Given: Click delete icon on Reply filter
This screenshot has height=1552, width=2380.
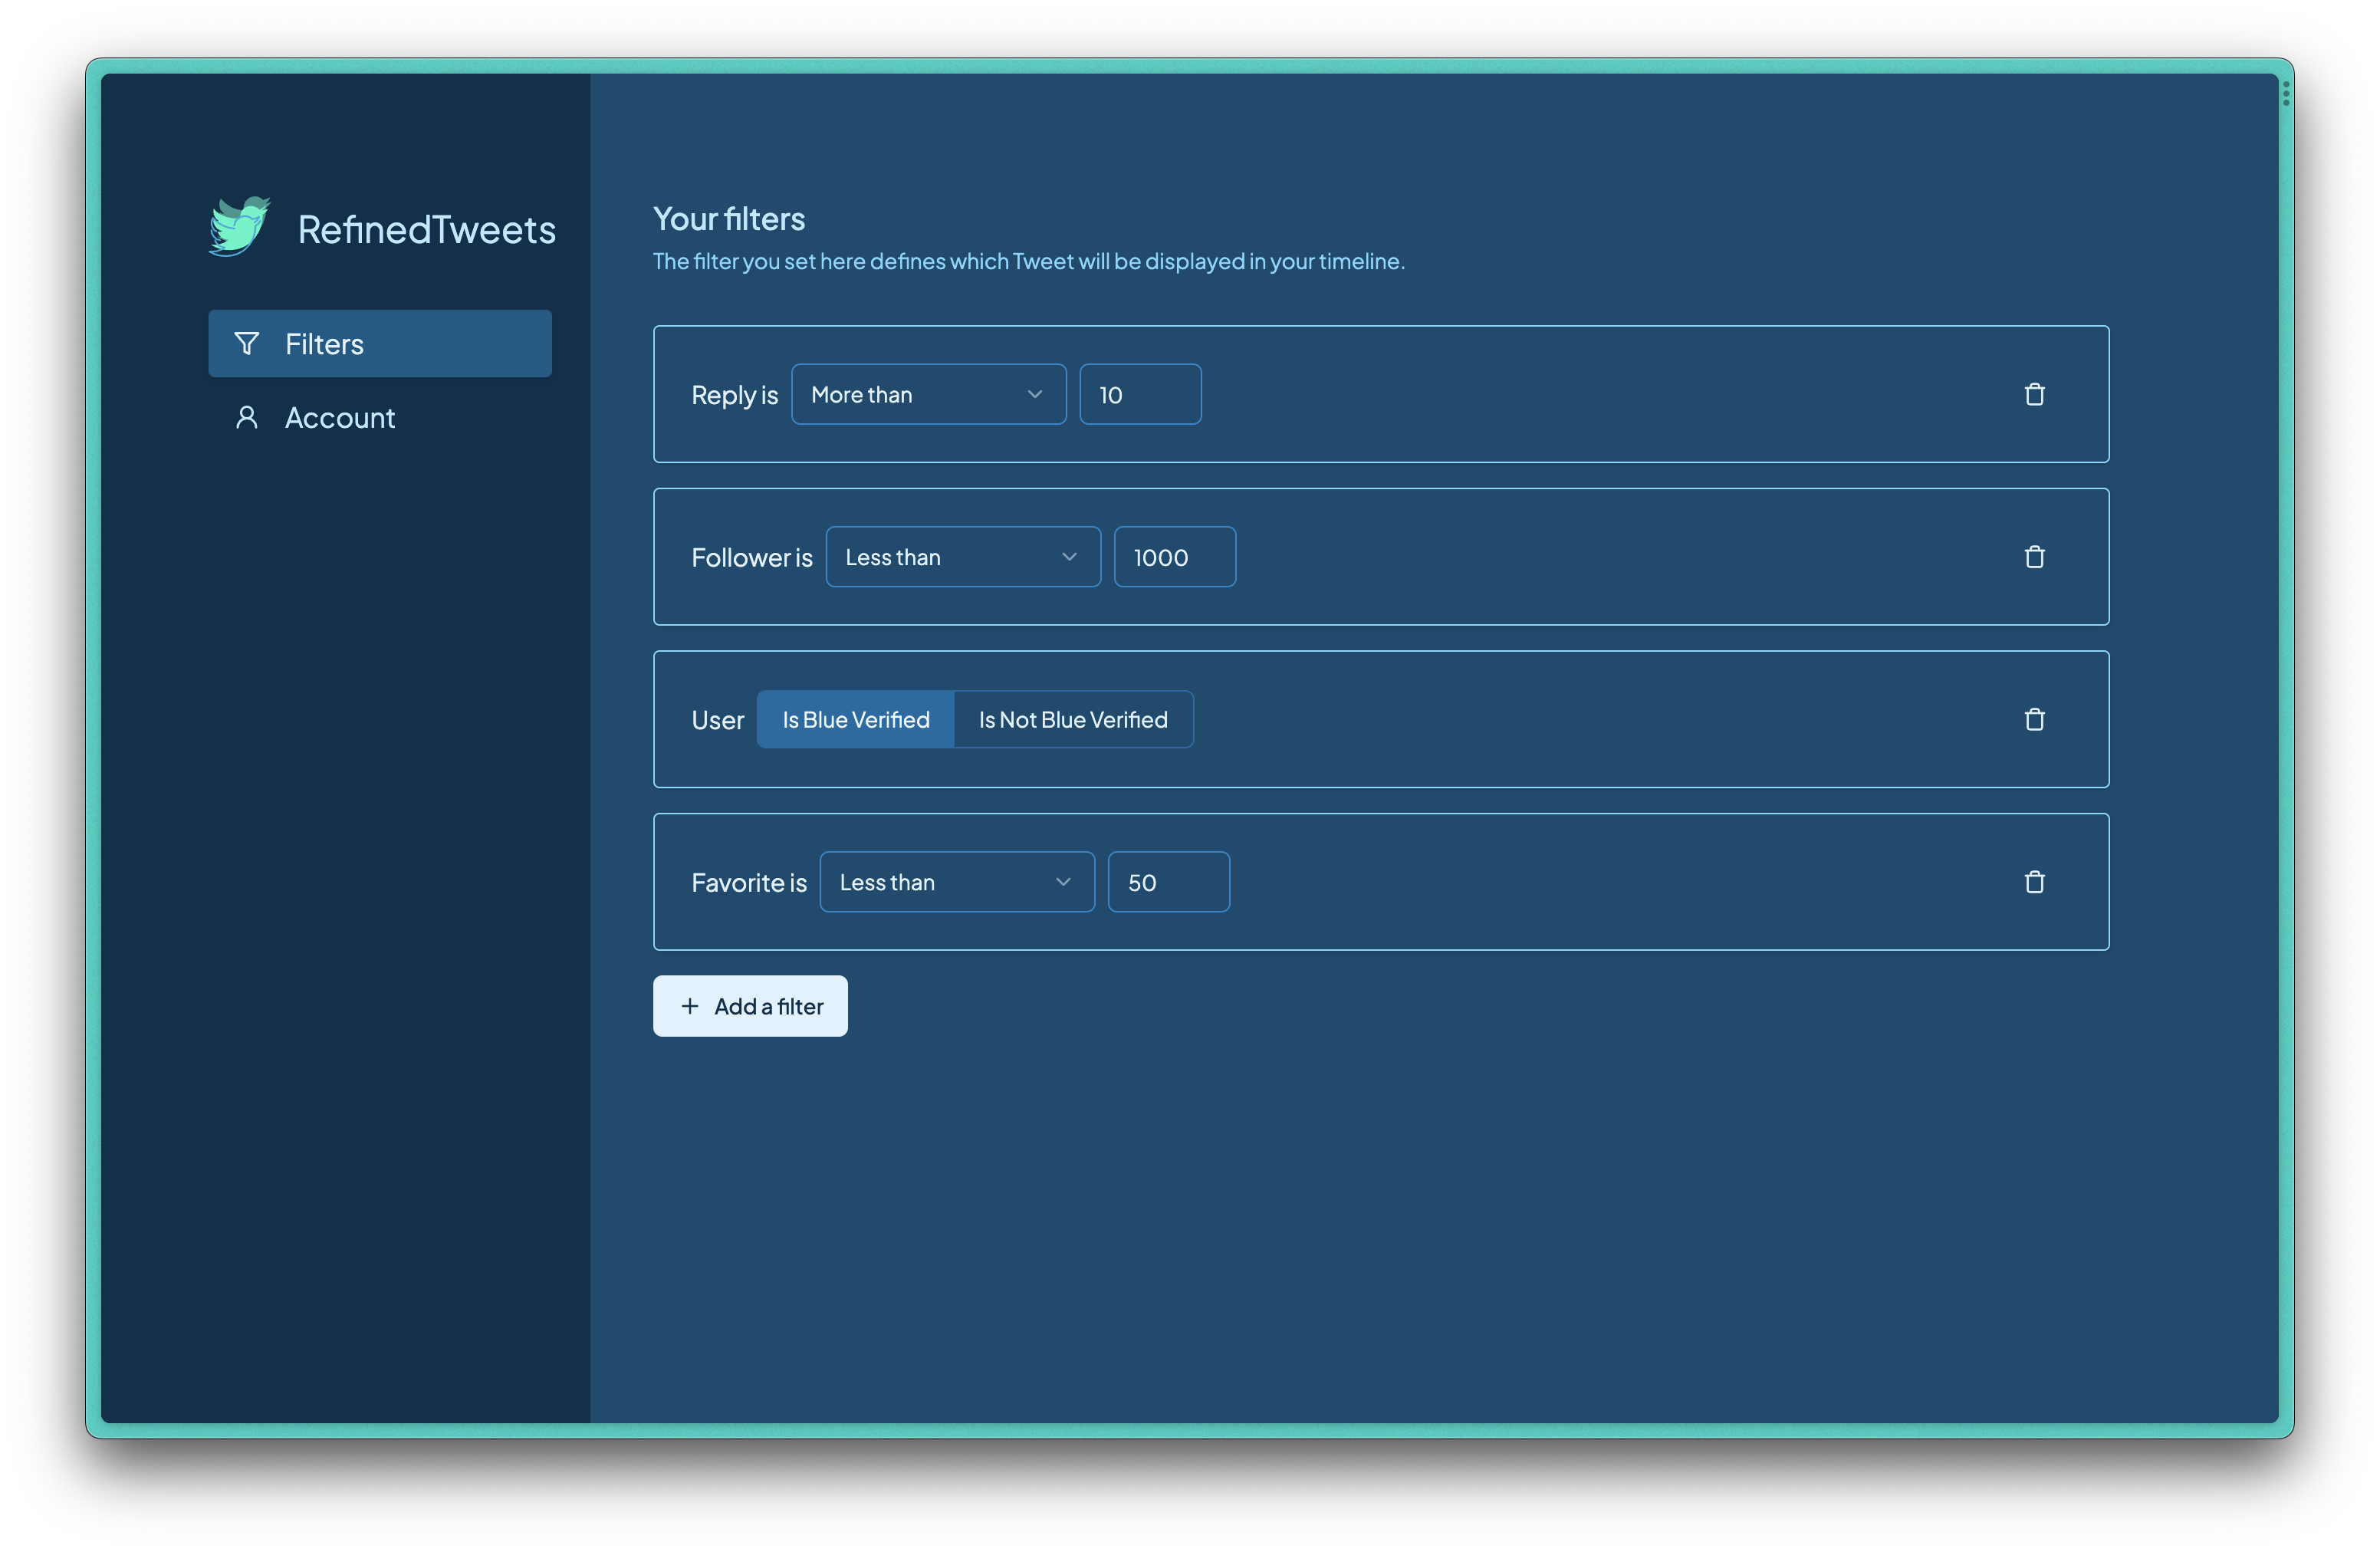Looking at the screenshot, I should coord(2035,393).
